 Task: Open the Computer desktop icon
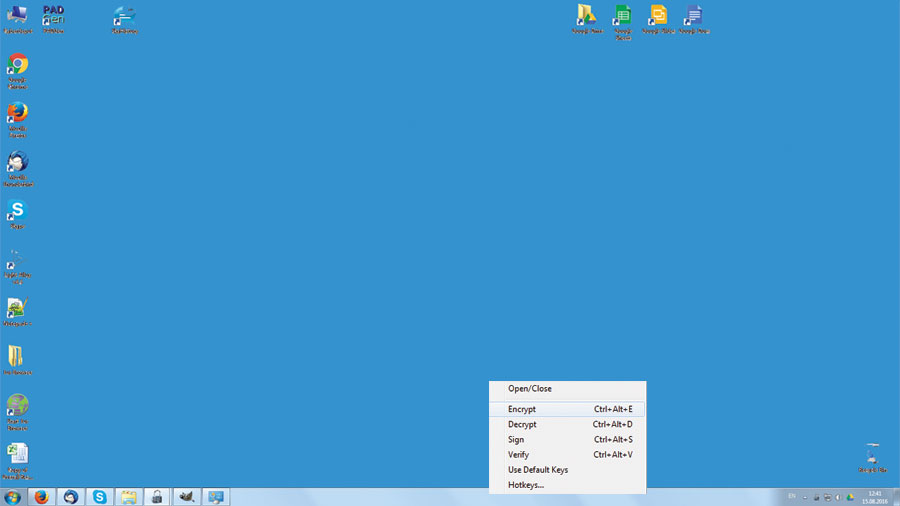(x=17, y=19)
